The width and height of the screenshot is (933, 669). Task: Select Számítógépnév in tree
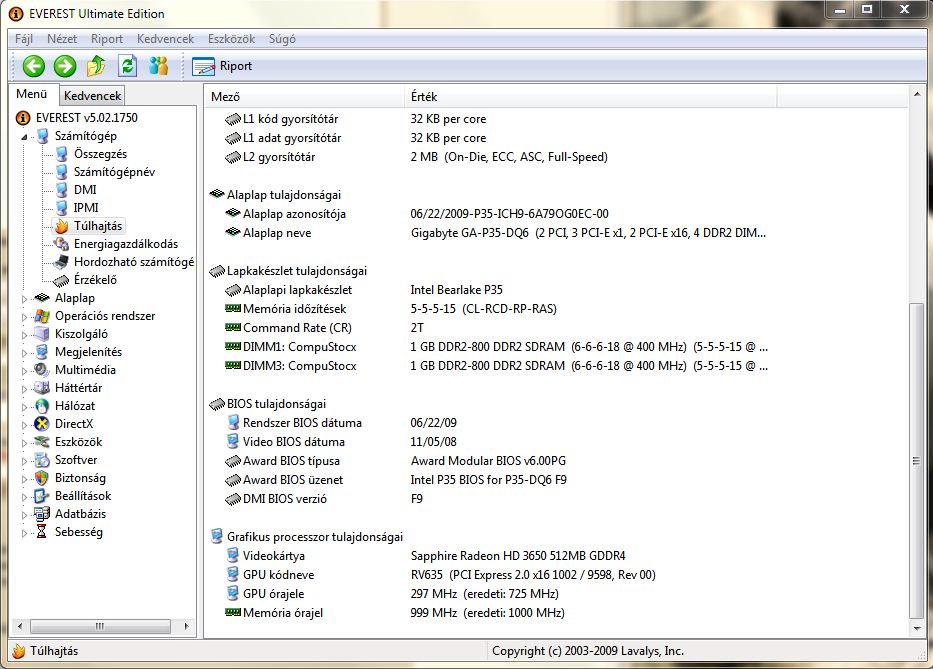114,172
